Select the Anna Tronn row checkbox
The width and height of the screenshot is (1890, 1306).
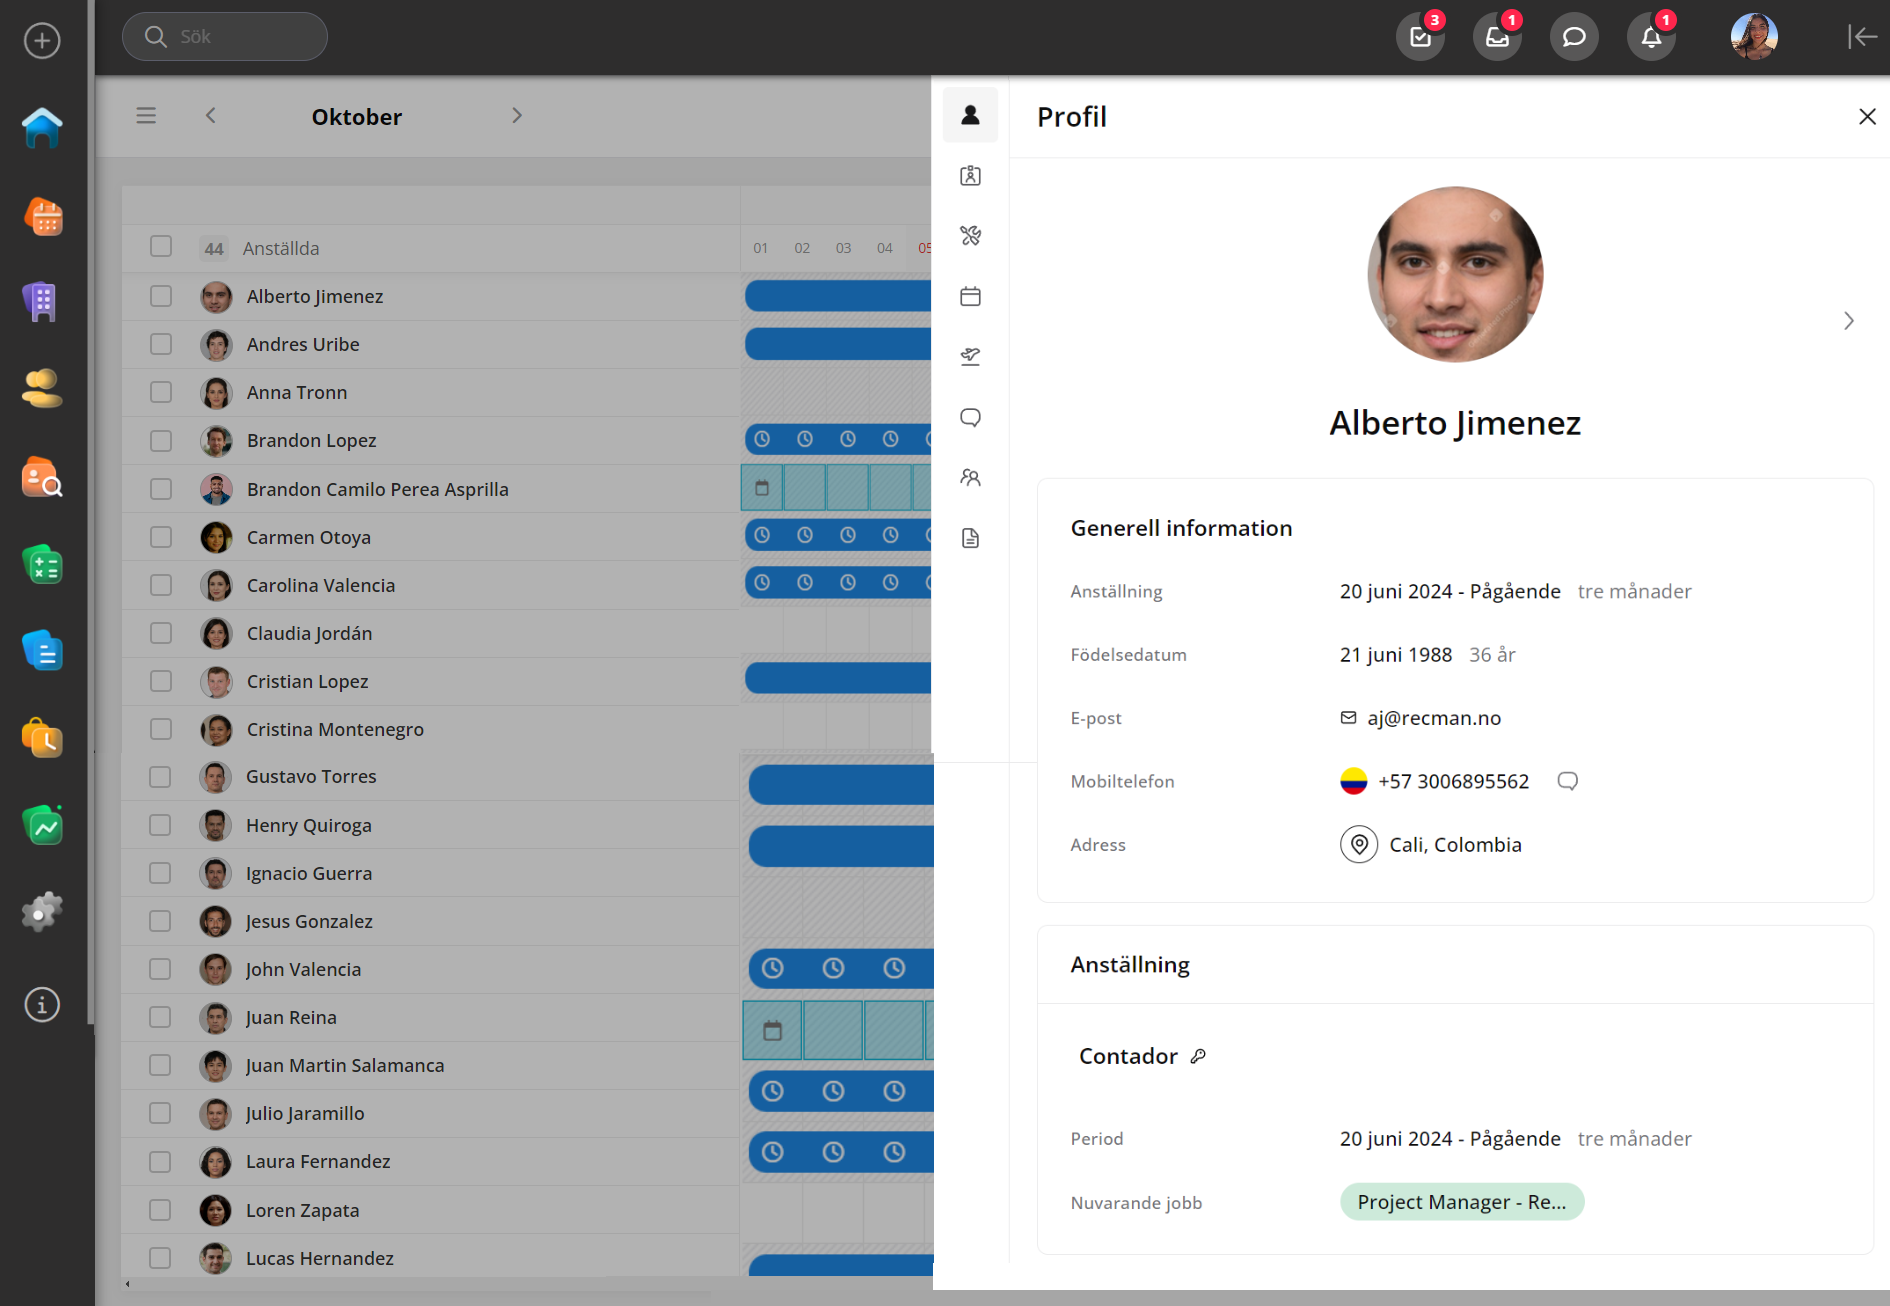point(161,392)
